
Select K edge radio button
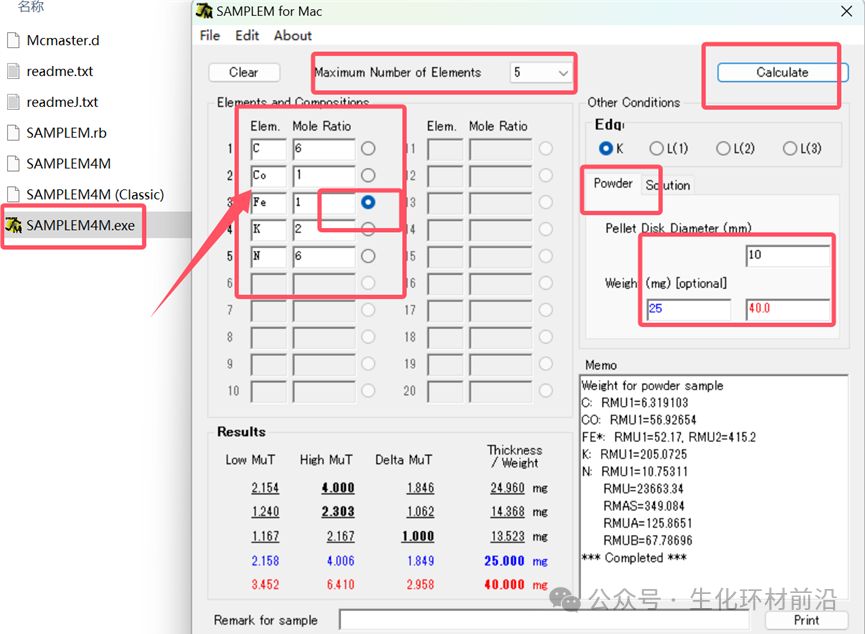click(x=606, y=148)
